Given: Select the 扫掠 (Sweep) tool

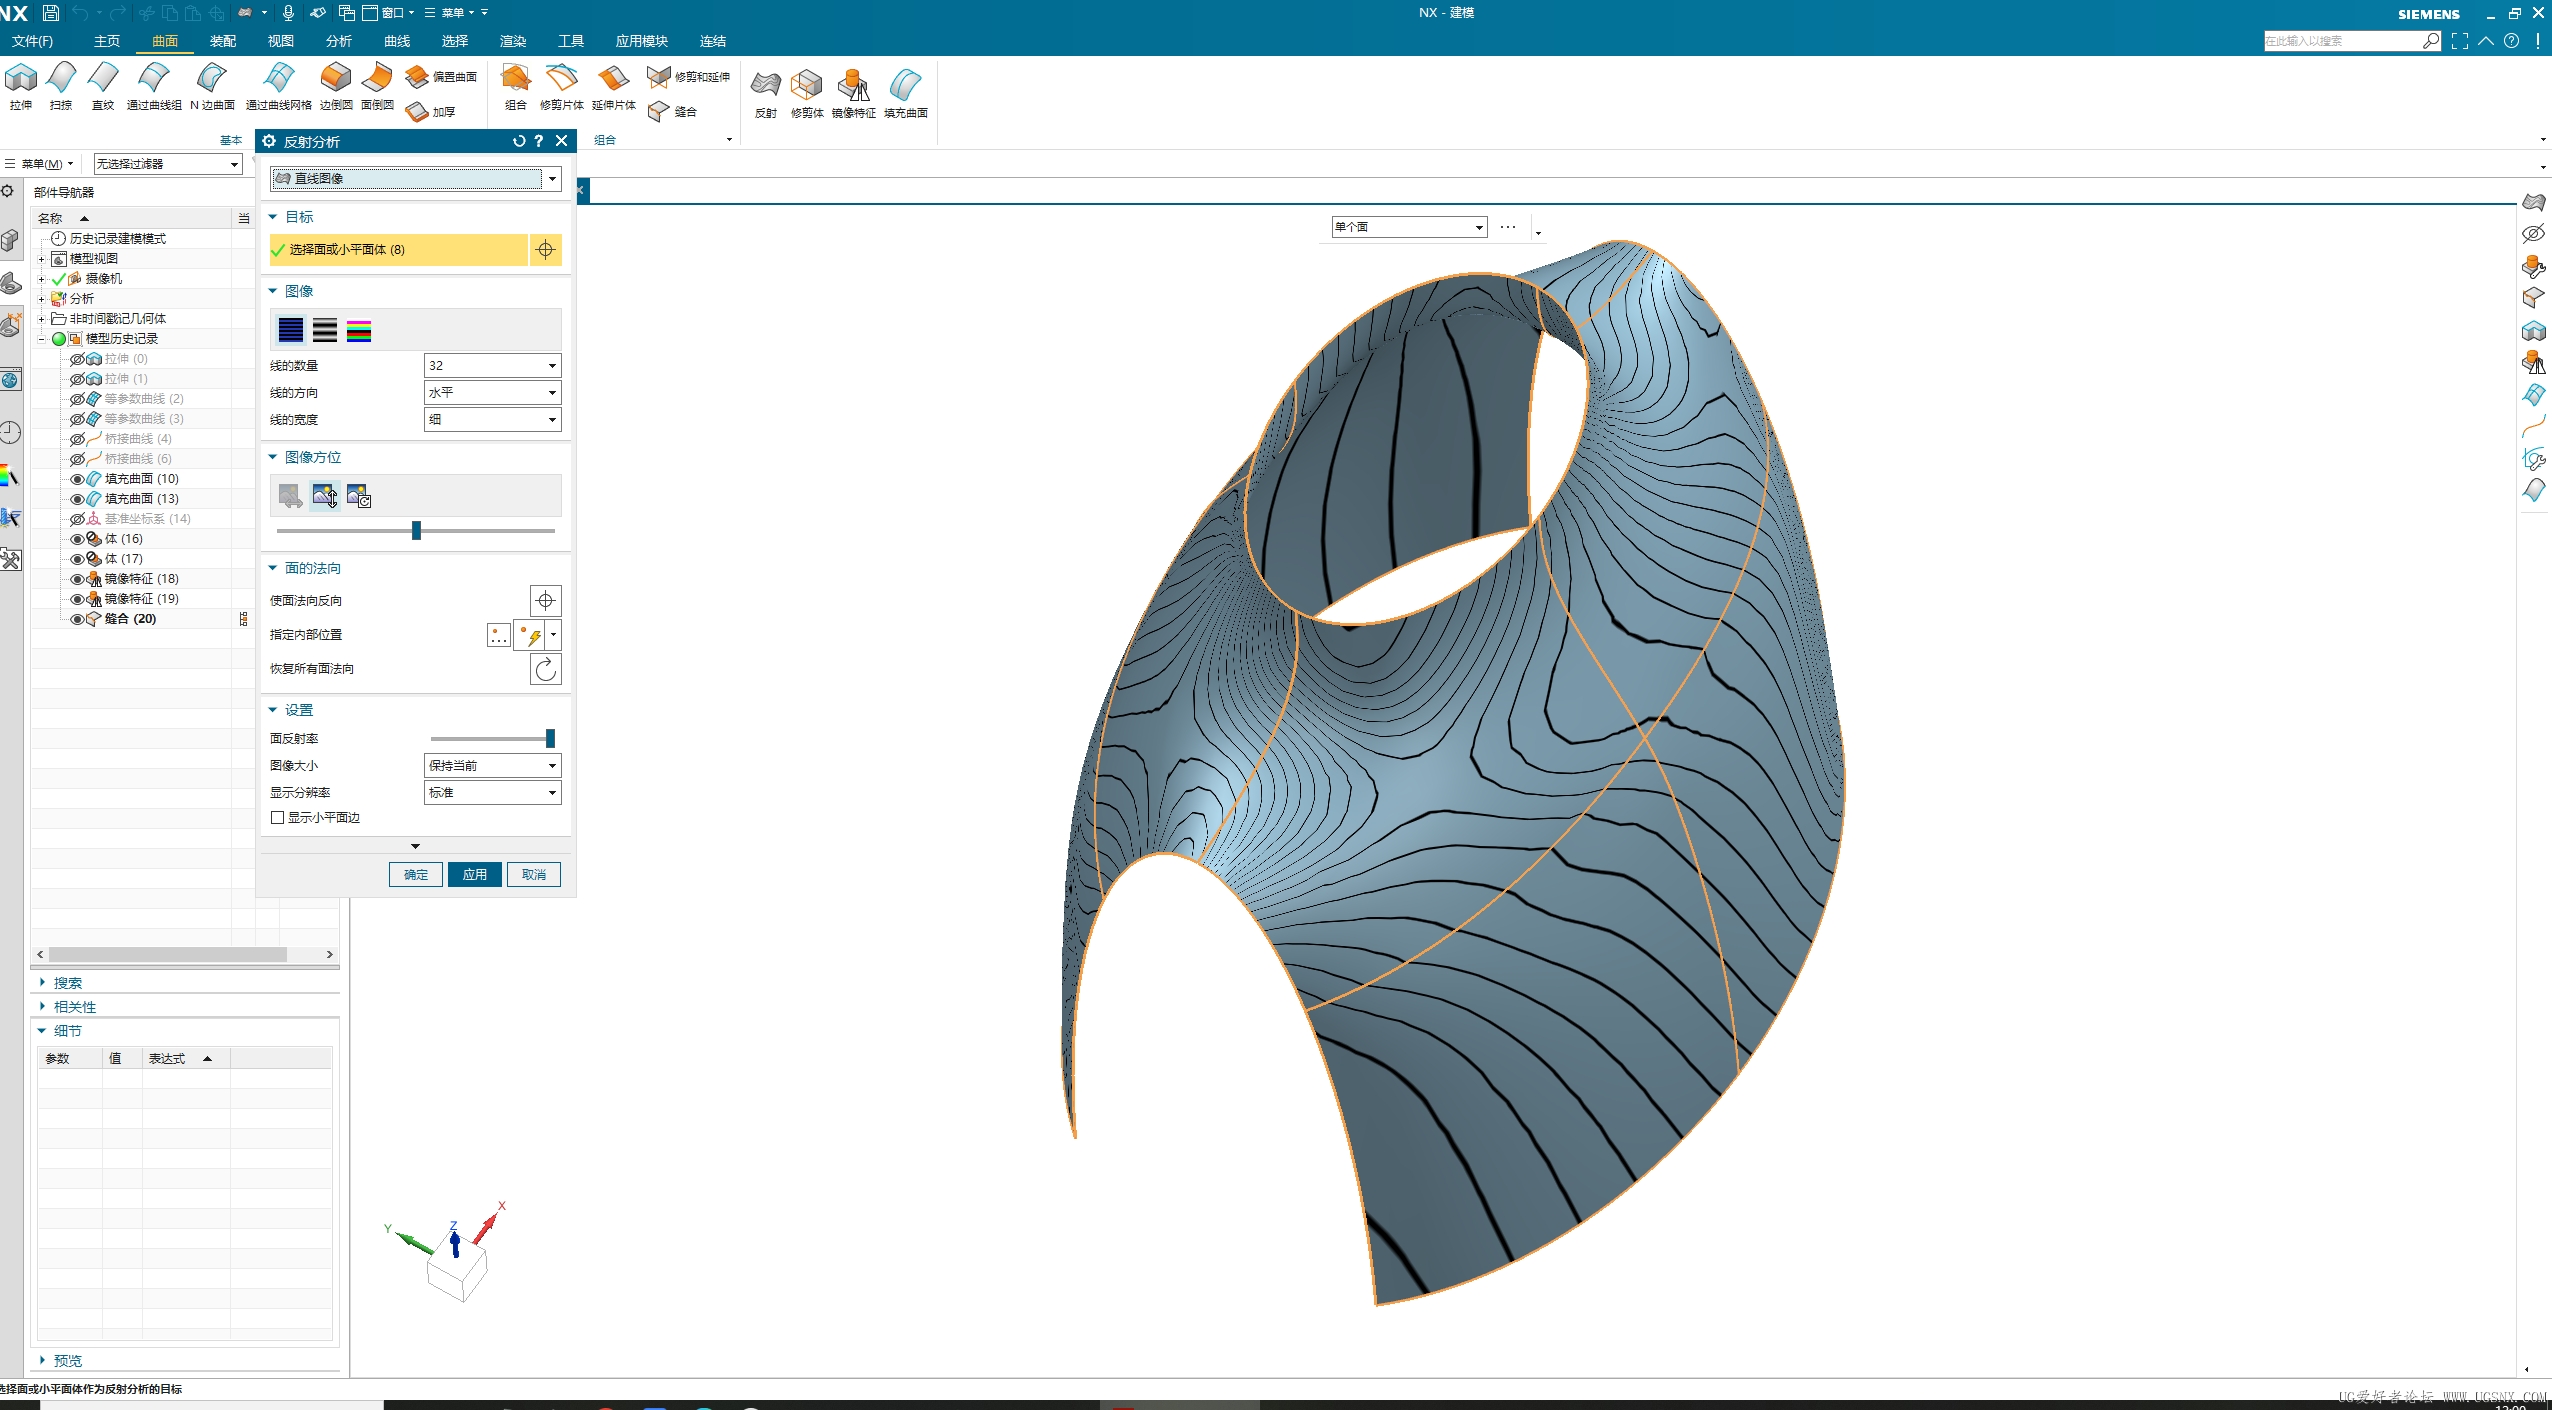Looking at the screenshot, I should coord(61,86).
